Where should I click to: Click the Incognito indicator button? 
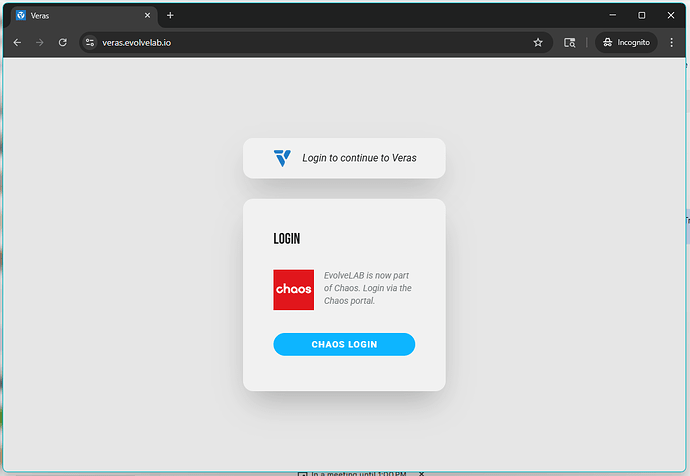coord(626,42)
